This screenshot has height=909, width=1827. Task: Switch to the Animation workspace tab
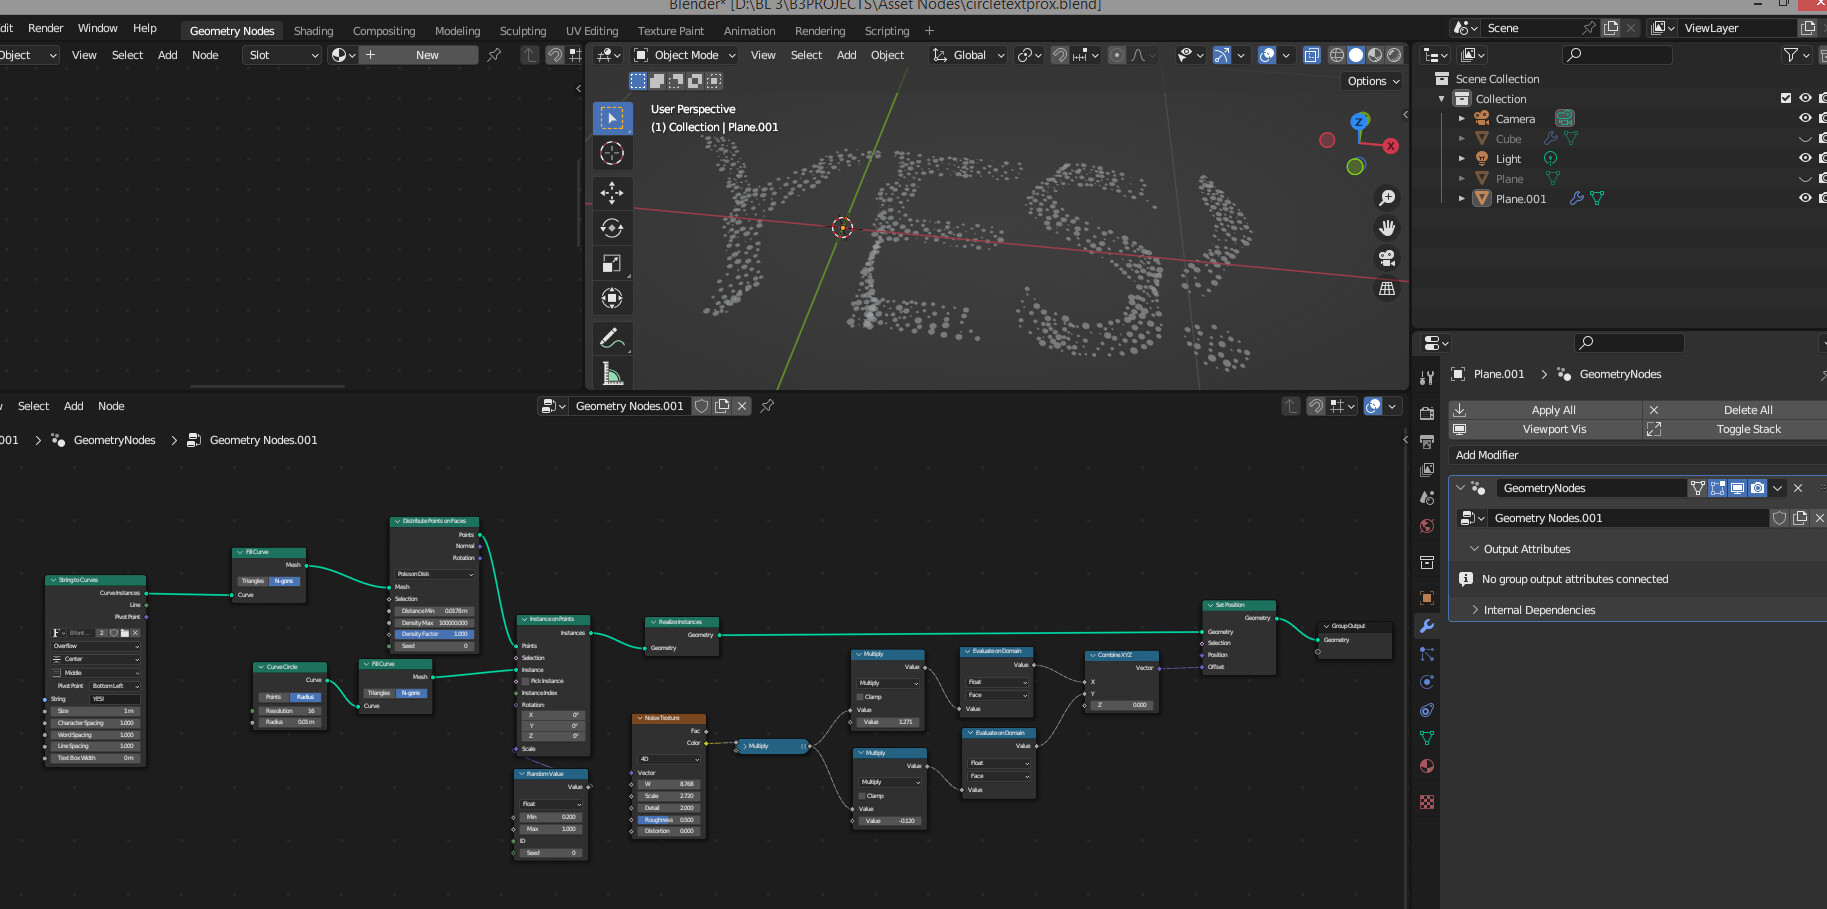(749, 31)
